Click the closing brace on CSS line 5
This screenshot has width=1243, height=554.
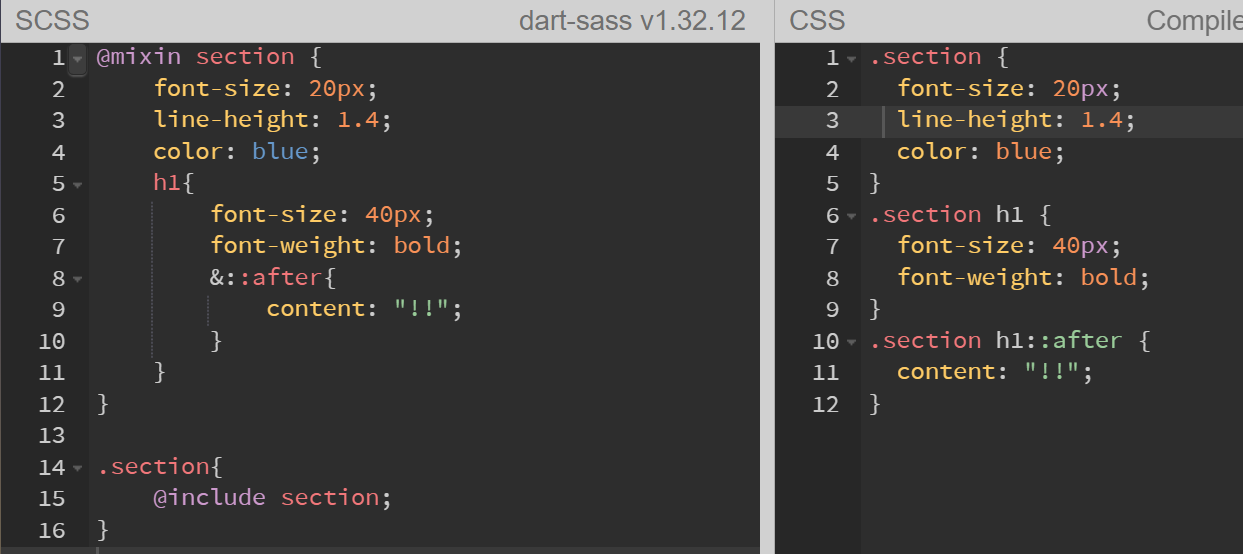pyautogui.click(x=876, y=183)
